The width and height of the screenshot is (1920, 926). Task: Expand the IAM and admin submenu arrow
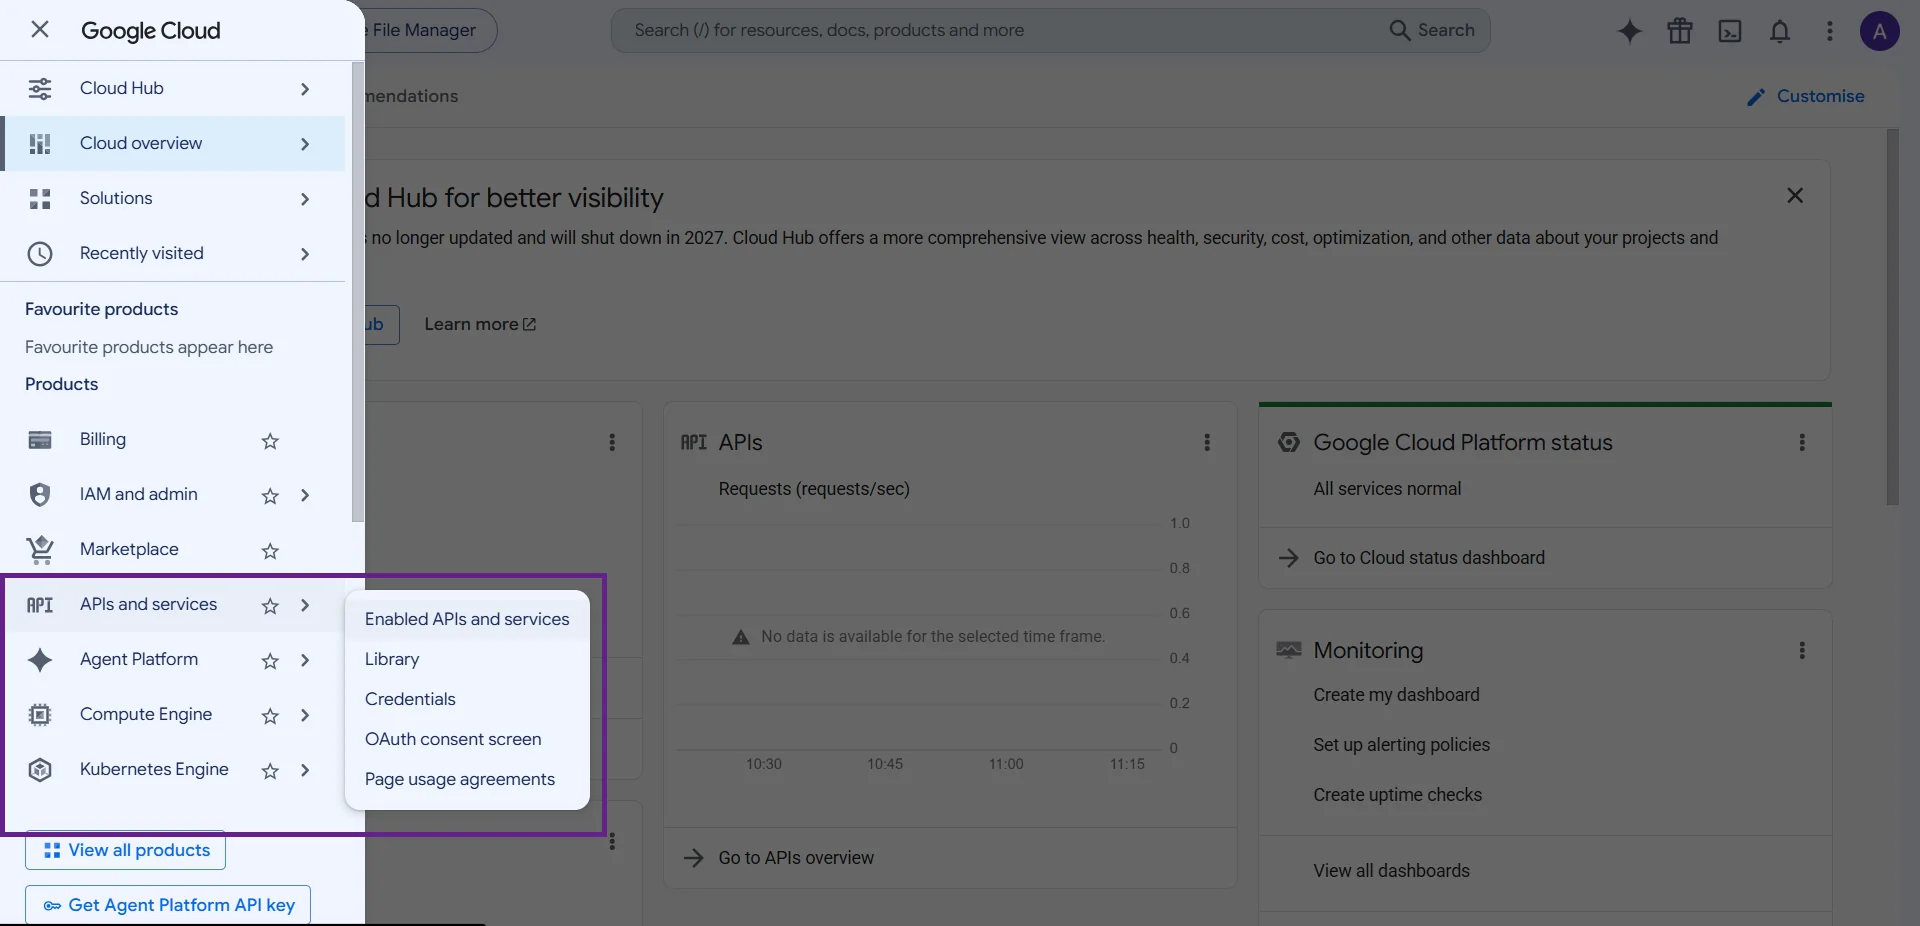click(305, 495)
